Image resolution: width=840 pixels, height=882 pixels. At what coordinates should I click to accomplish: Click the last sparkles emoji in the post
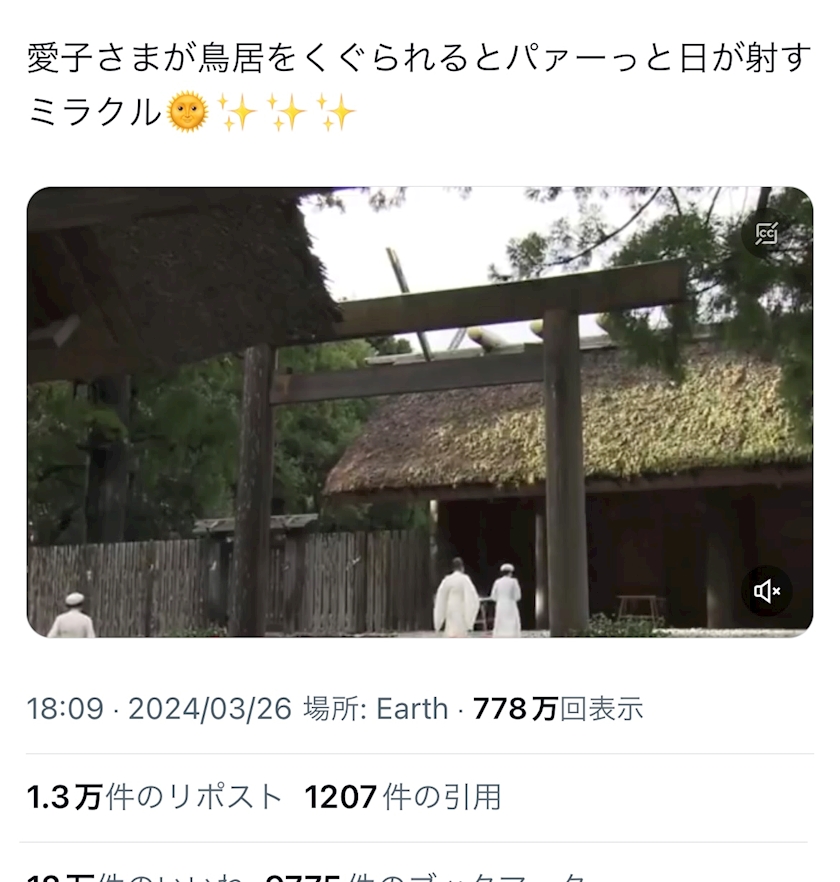point(336,112)
